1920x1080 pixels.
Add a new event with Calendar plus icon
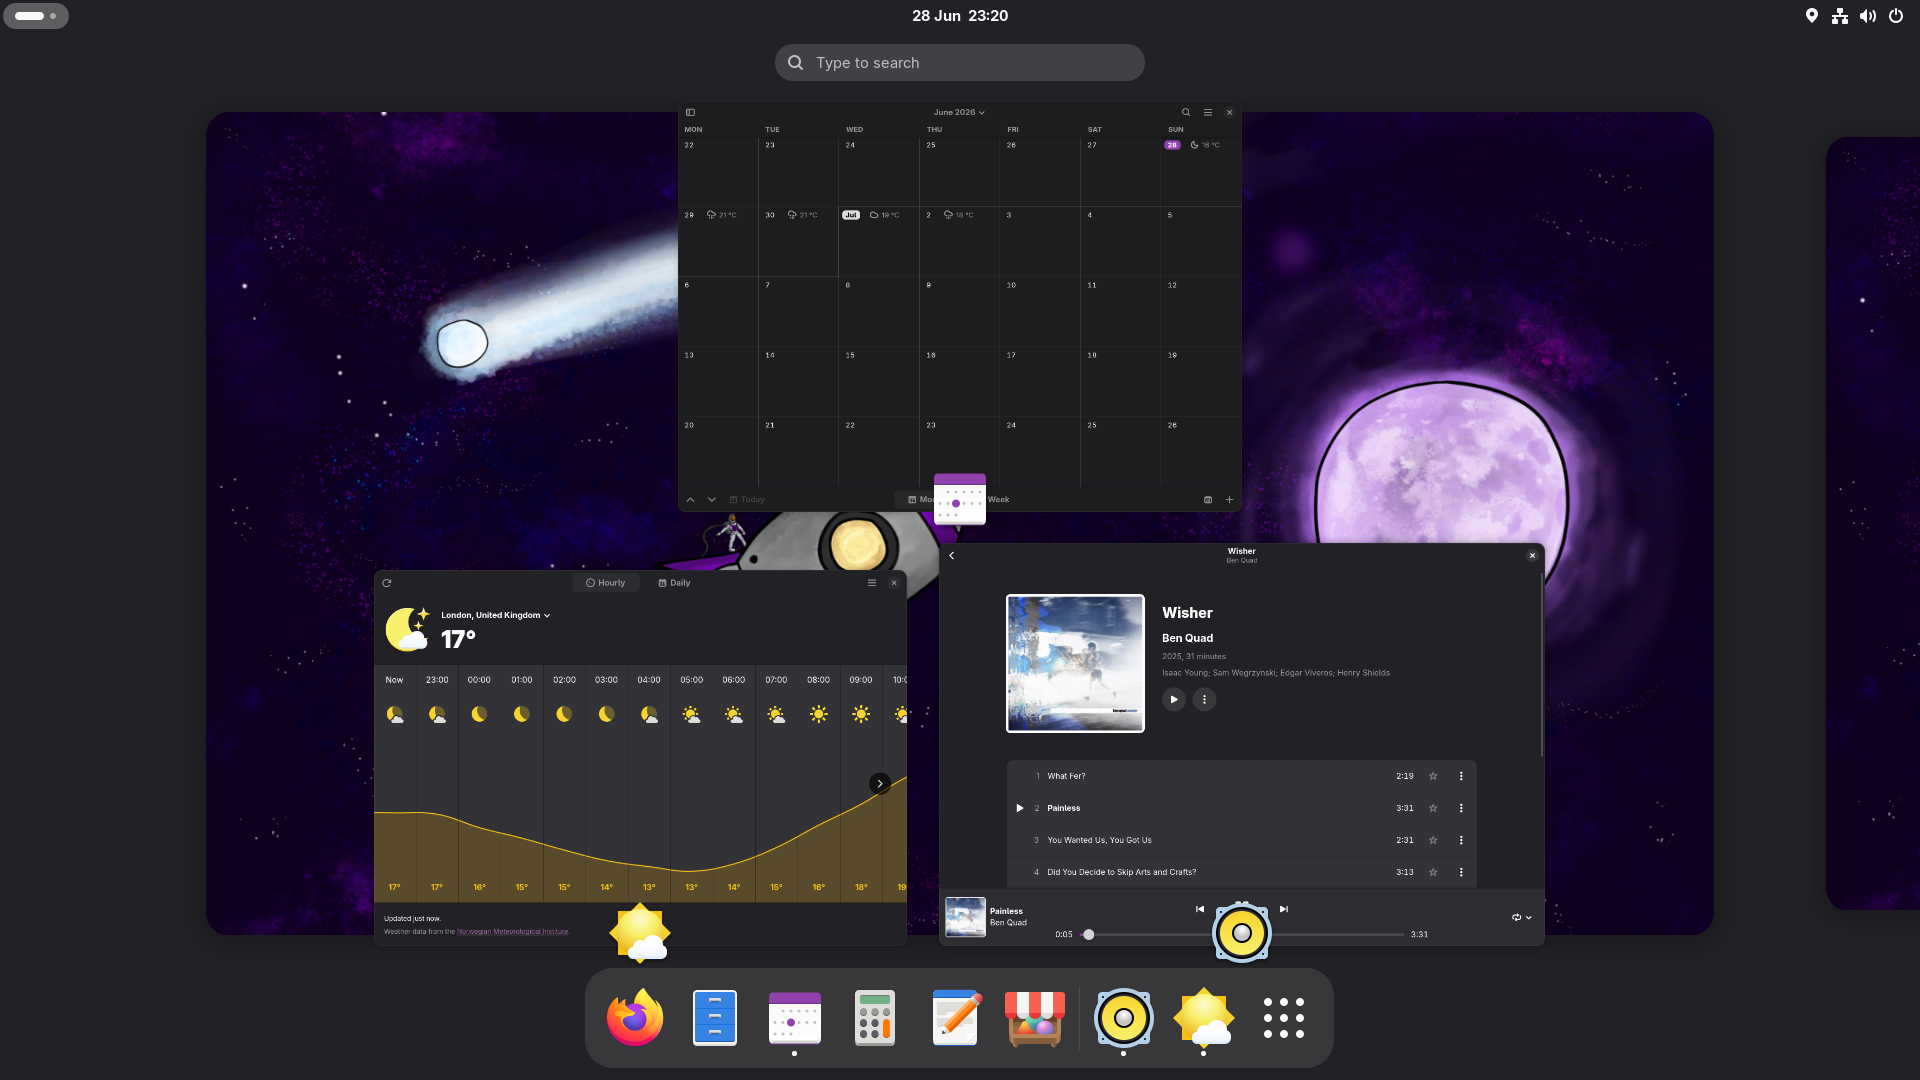coord(1230,499)
